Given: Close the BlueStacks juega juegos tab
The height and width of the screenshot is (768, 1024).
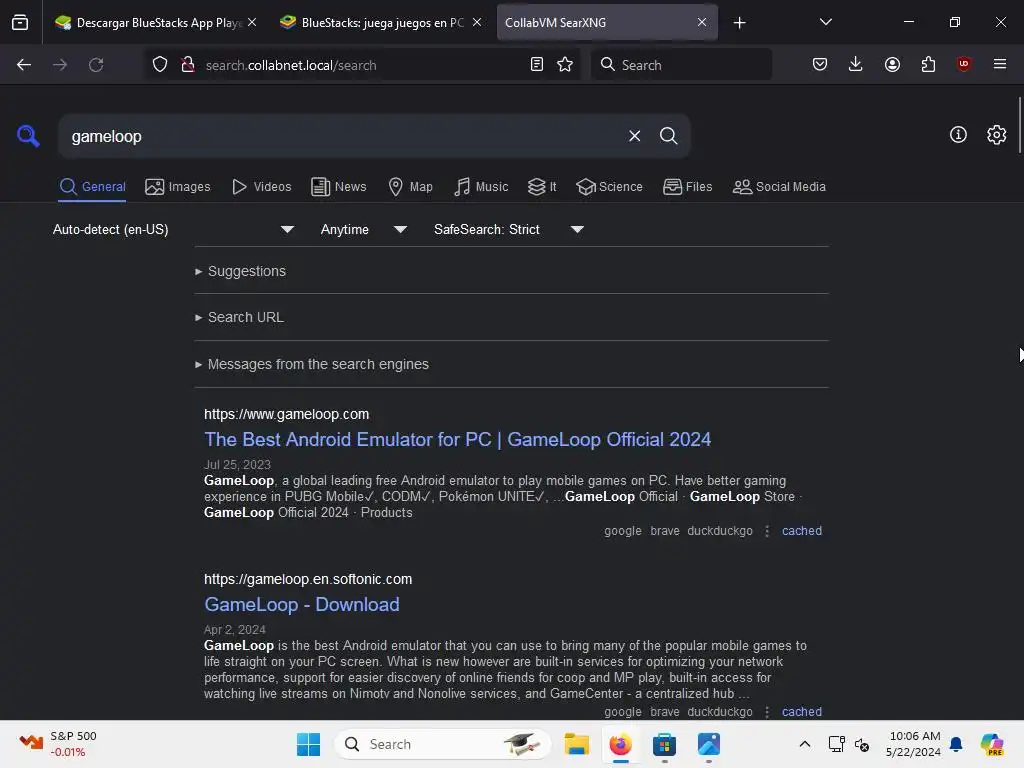Looking at the screenshot, I should [477, 22].
